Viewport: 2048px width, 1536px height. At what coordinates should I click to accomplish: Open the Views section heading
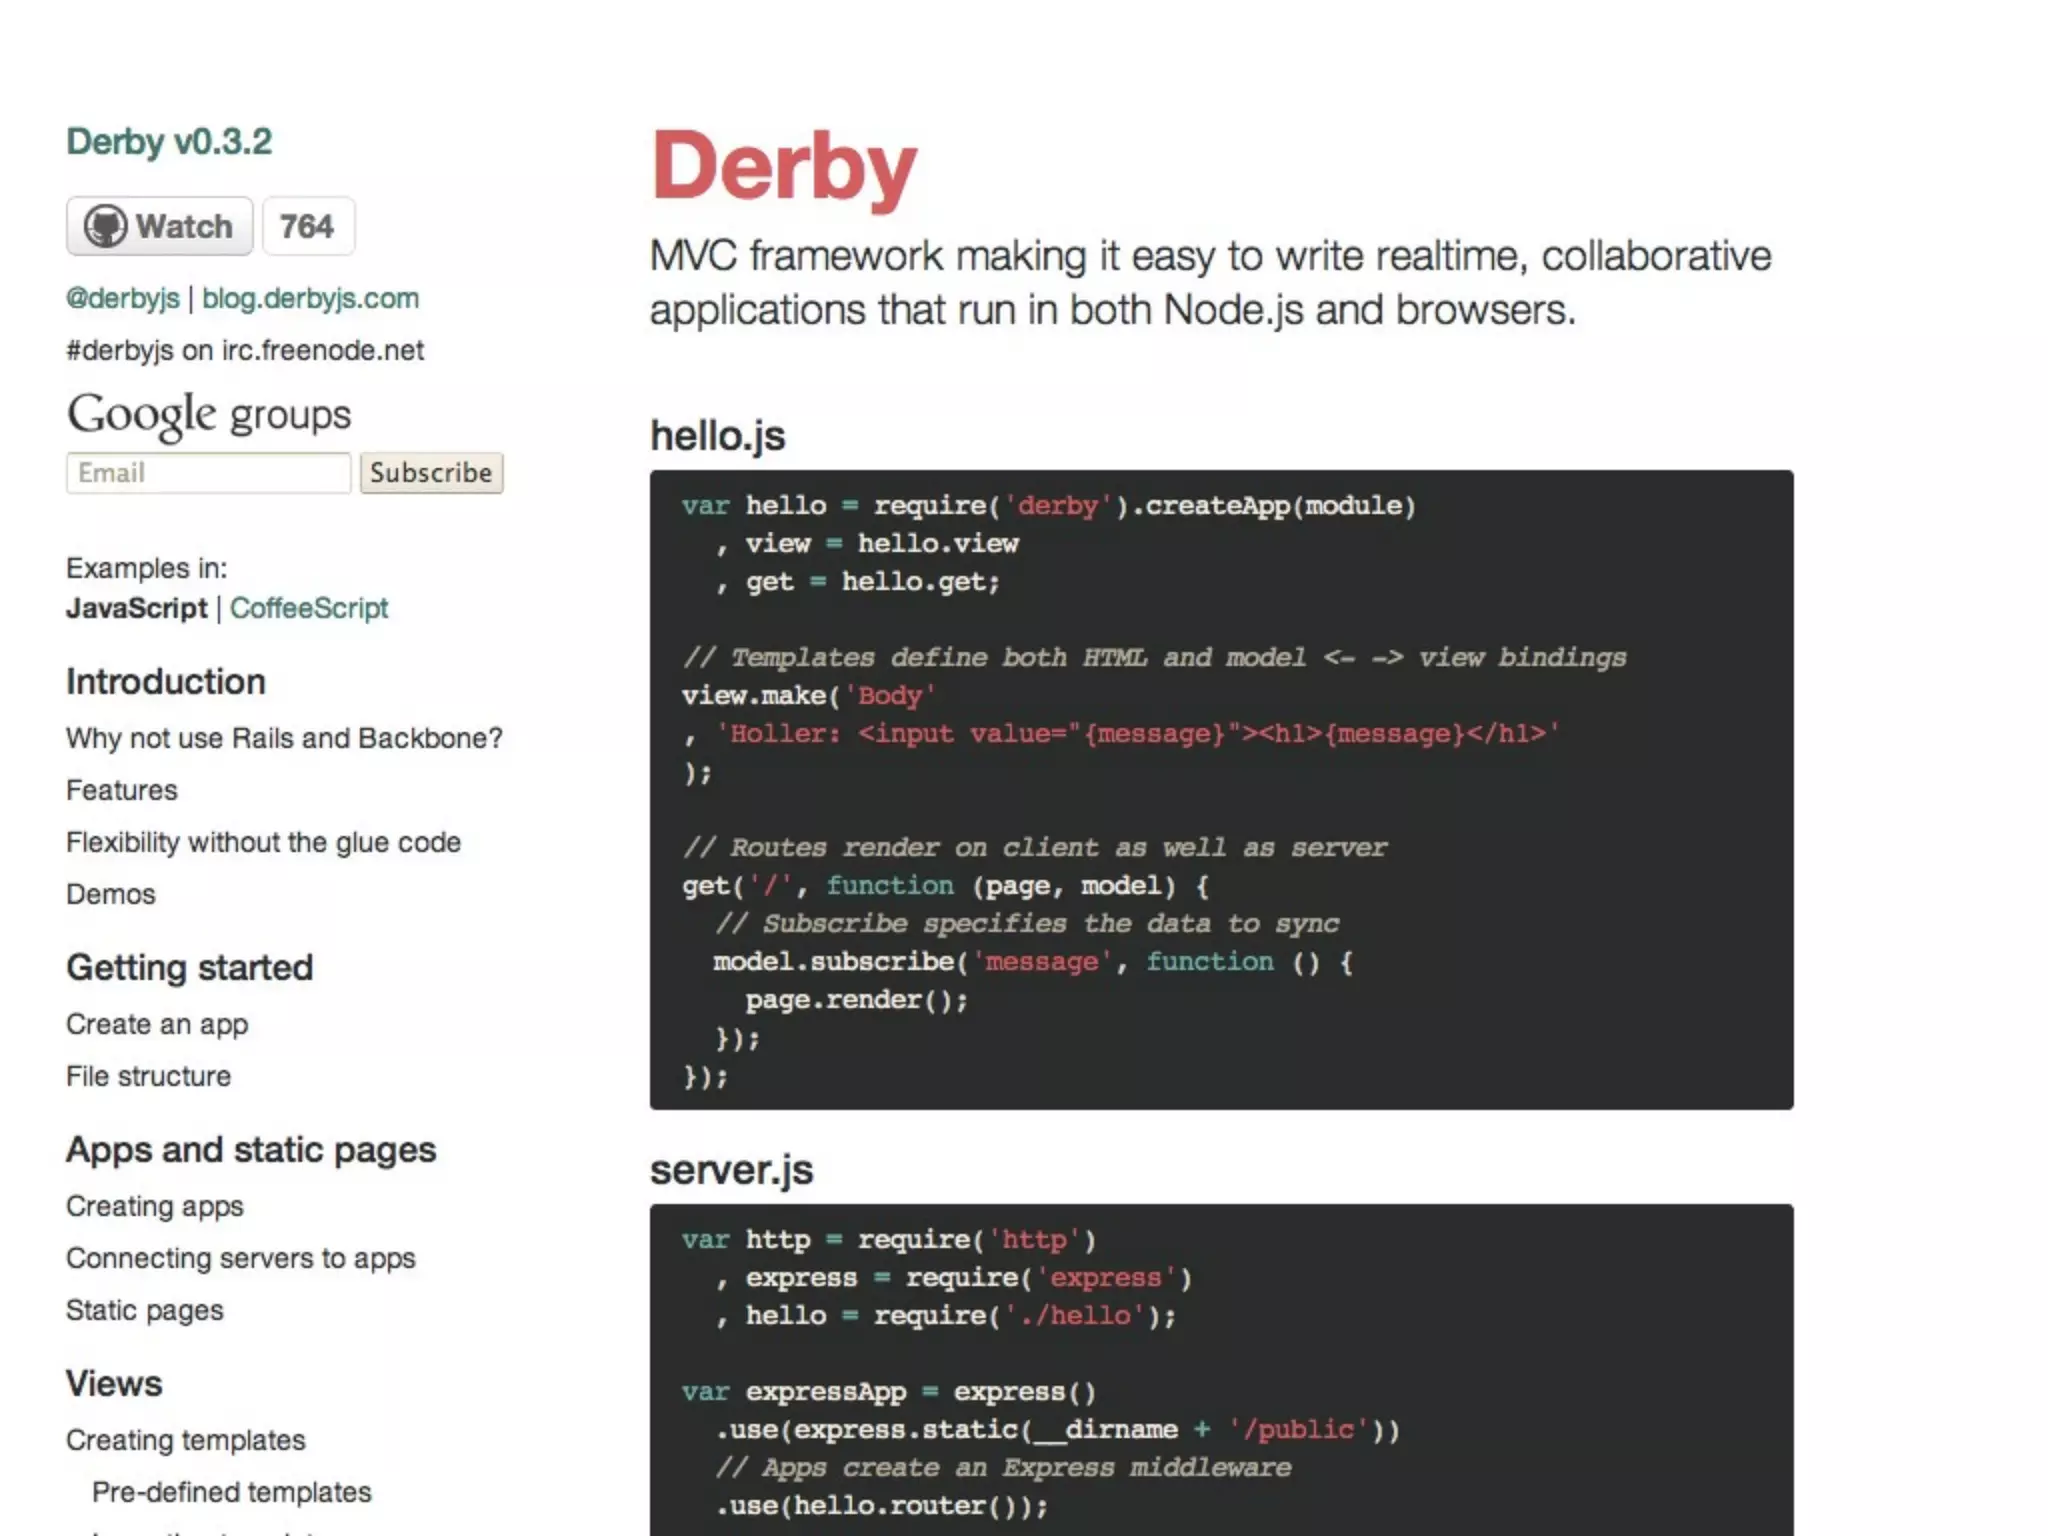coord(114,1384)
